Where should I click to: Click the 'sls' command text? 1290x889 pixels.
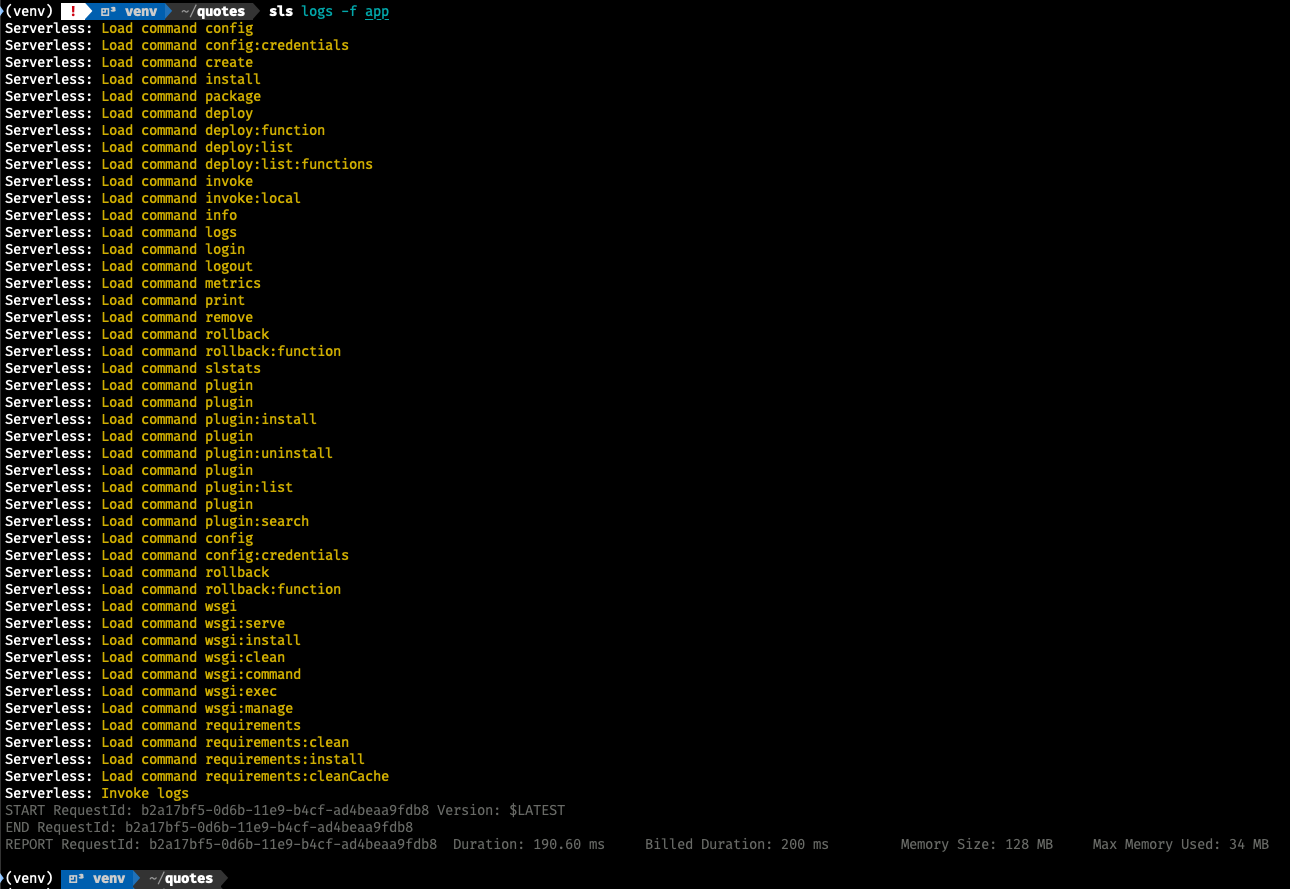tap(281, 11)
